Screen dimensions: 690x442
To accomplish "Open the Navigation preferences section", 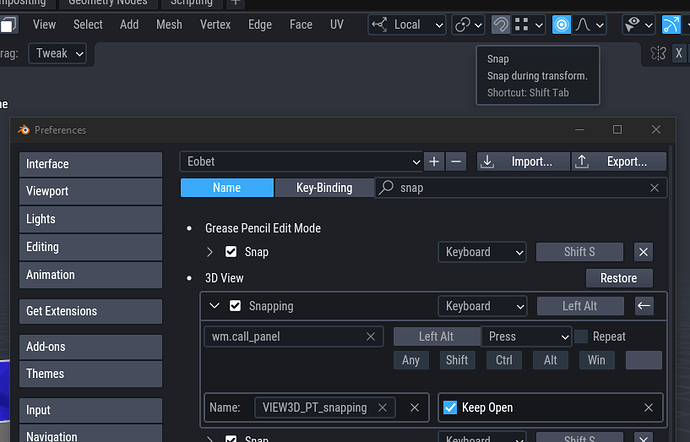I will (91, 434).
